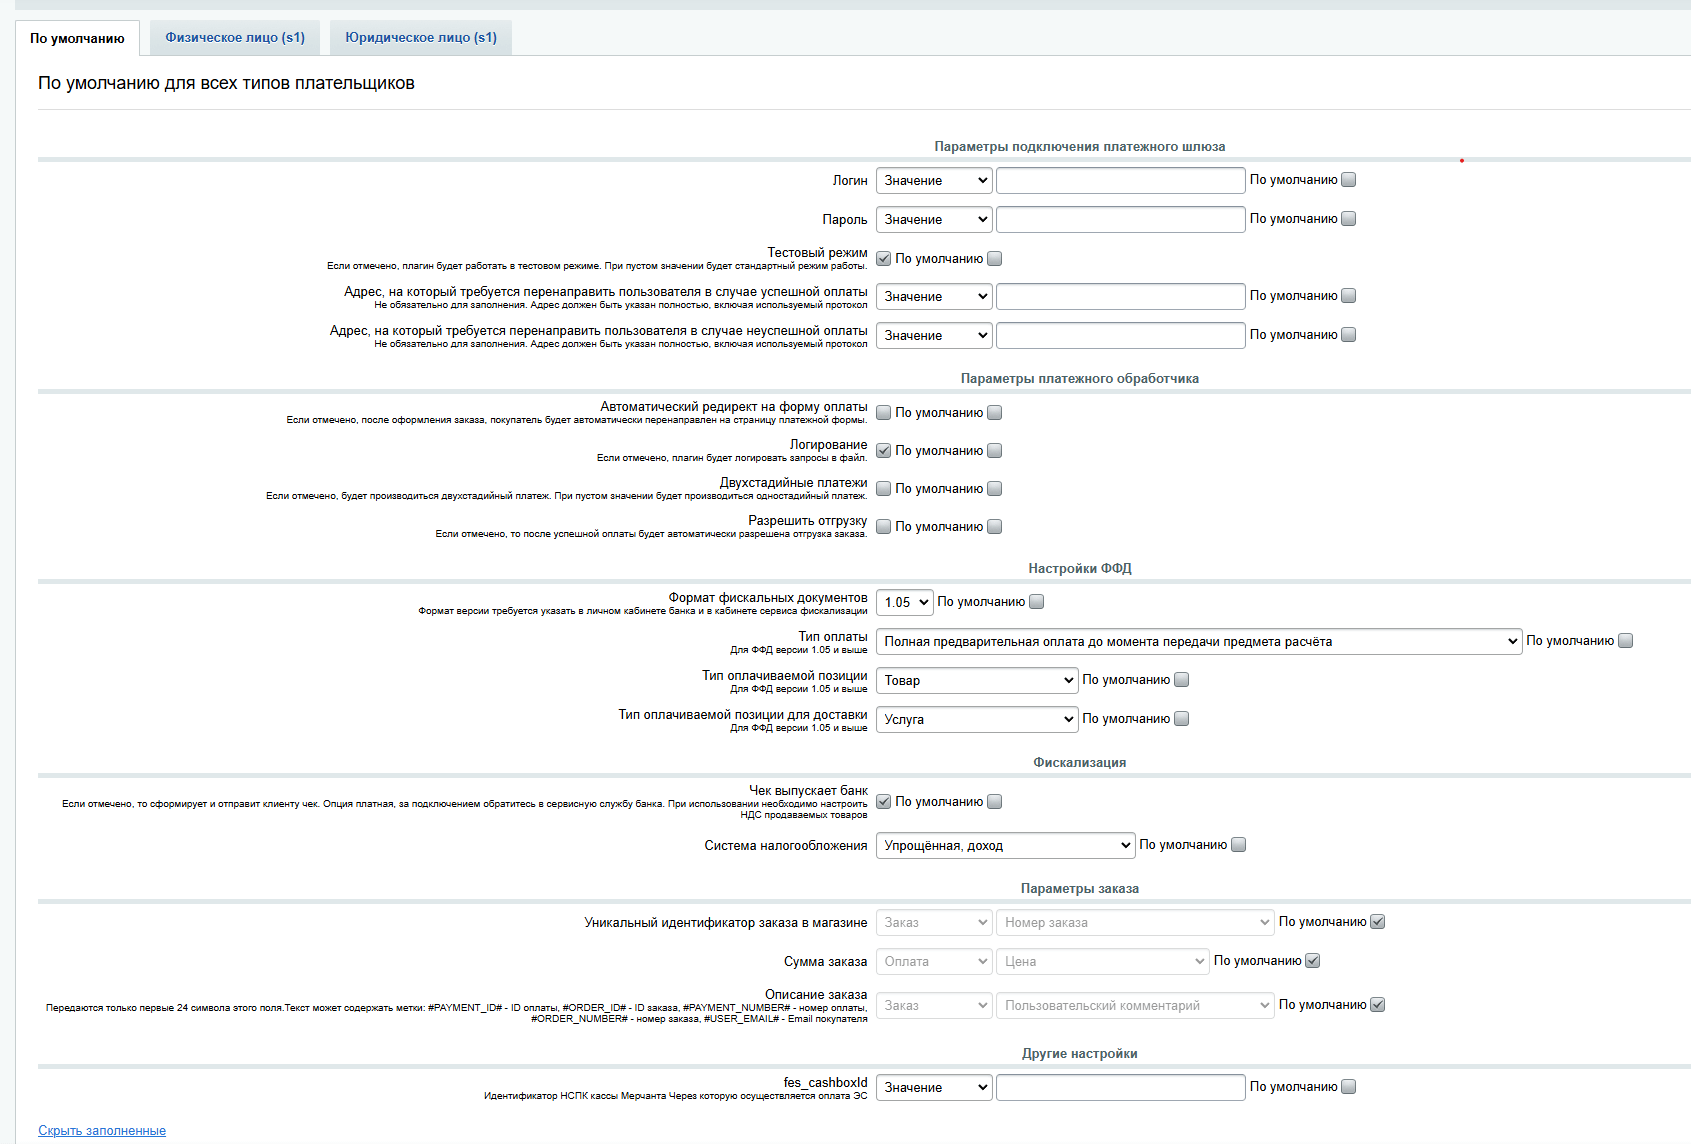This screenshot has height=1144, width=1691.
Task: Disable the Логирование checkbox
Action: [x=884, y=451]
